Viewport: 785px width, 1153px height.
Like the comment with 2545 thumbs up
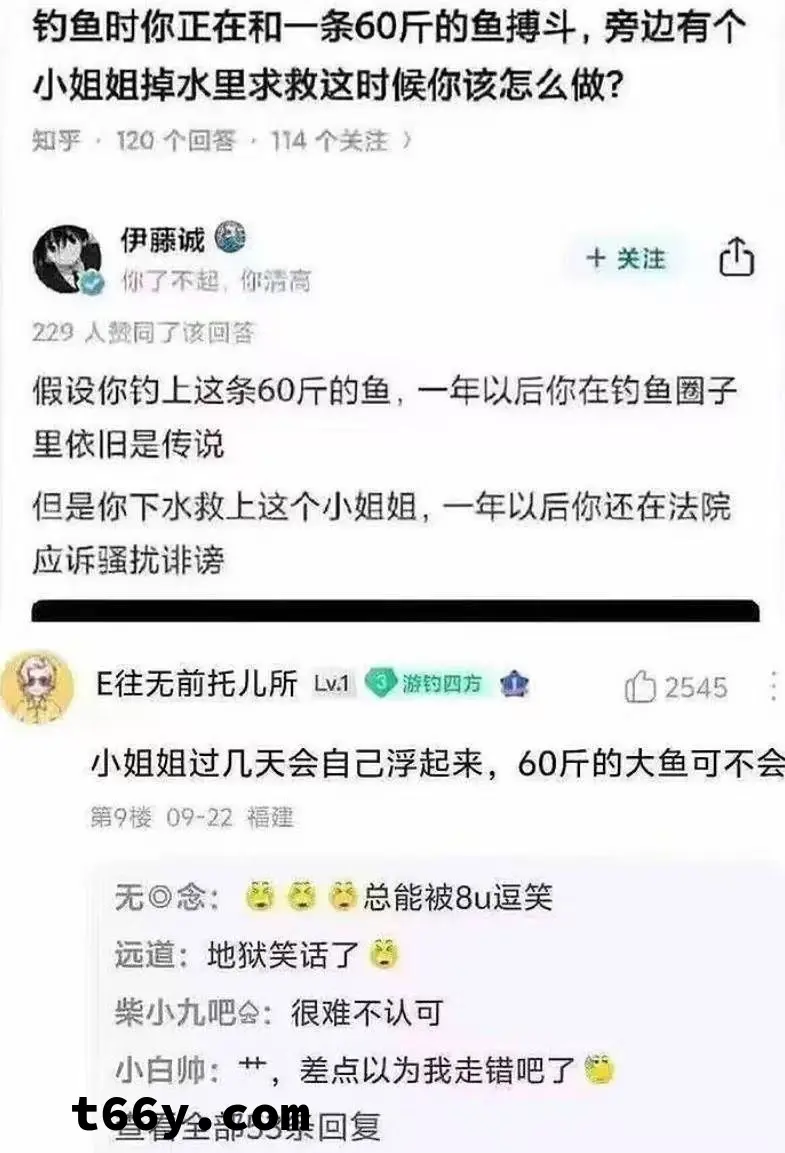point(639,687)
